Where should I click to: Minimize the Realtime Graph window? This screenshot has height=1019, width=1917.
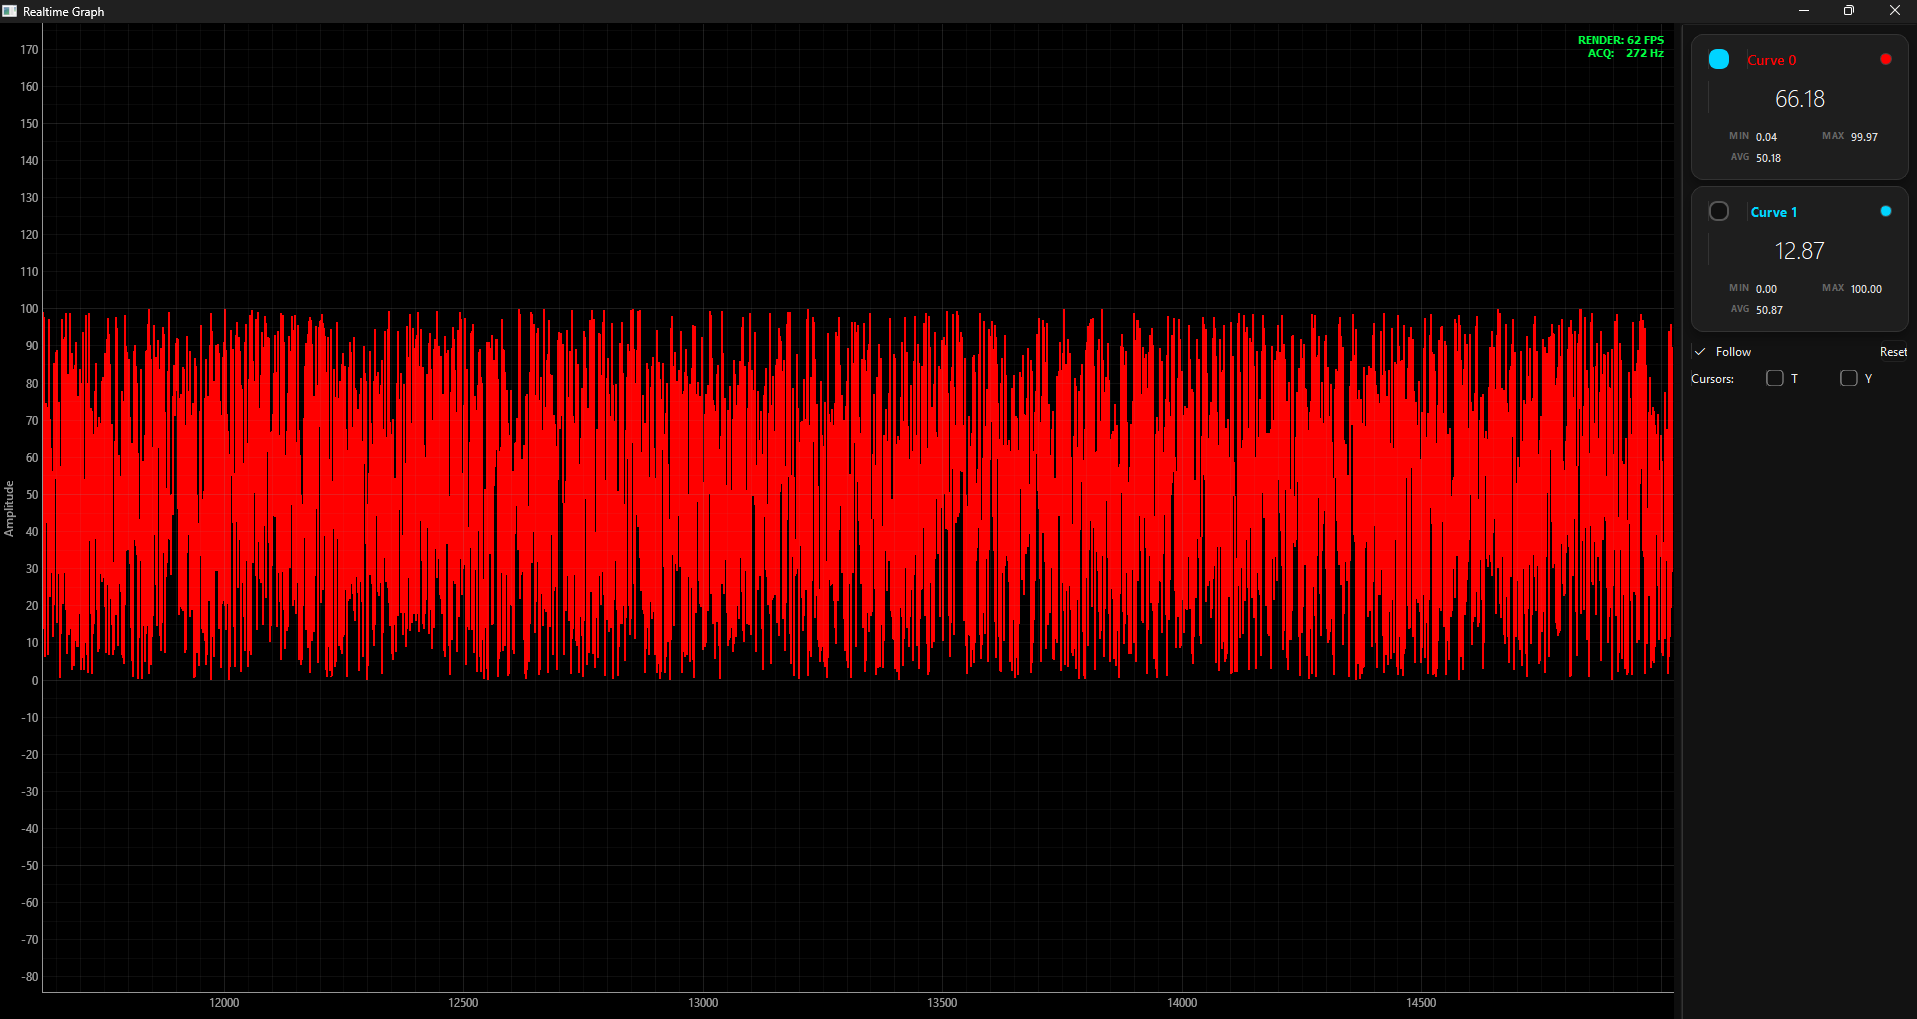(1803, 11)
